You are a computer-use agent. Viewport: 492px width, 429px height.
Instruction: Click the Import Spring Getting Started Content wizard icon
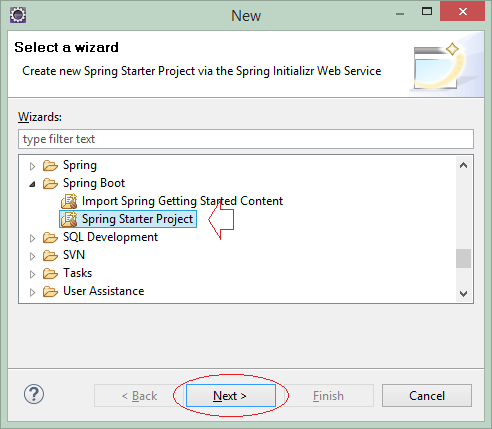69,201
